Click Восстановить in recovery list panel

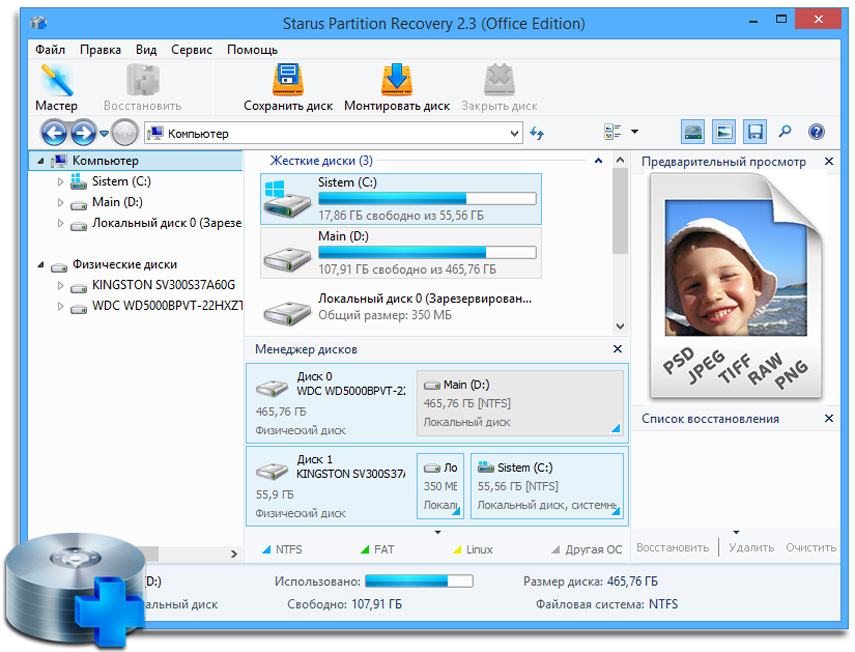coord(672,547)
